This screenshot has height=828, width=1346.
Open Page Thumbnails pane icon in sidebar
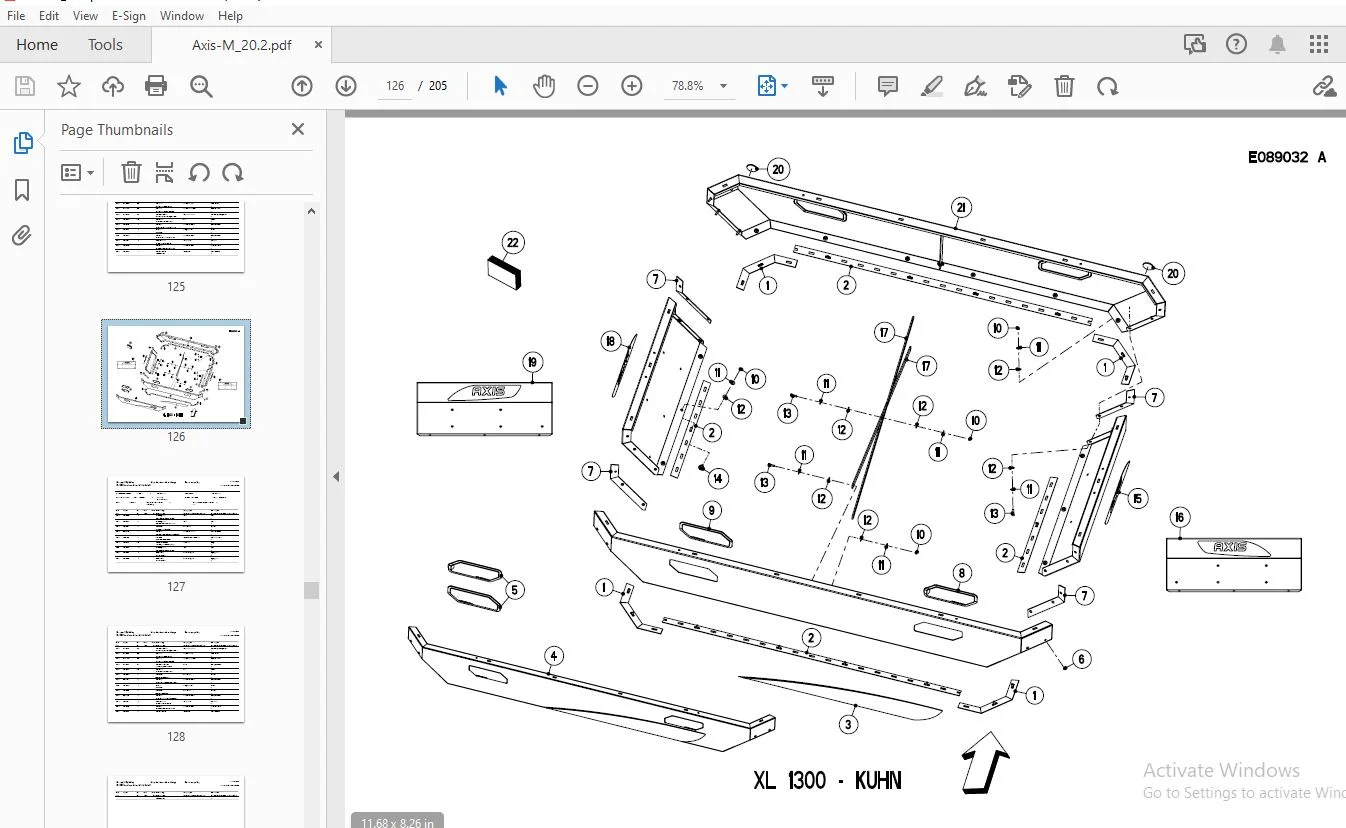coord(23,143)
